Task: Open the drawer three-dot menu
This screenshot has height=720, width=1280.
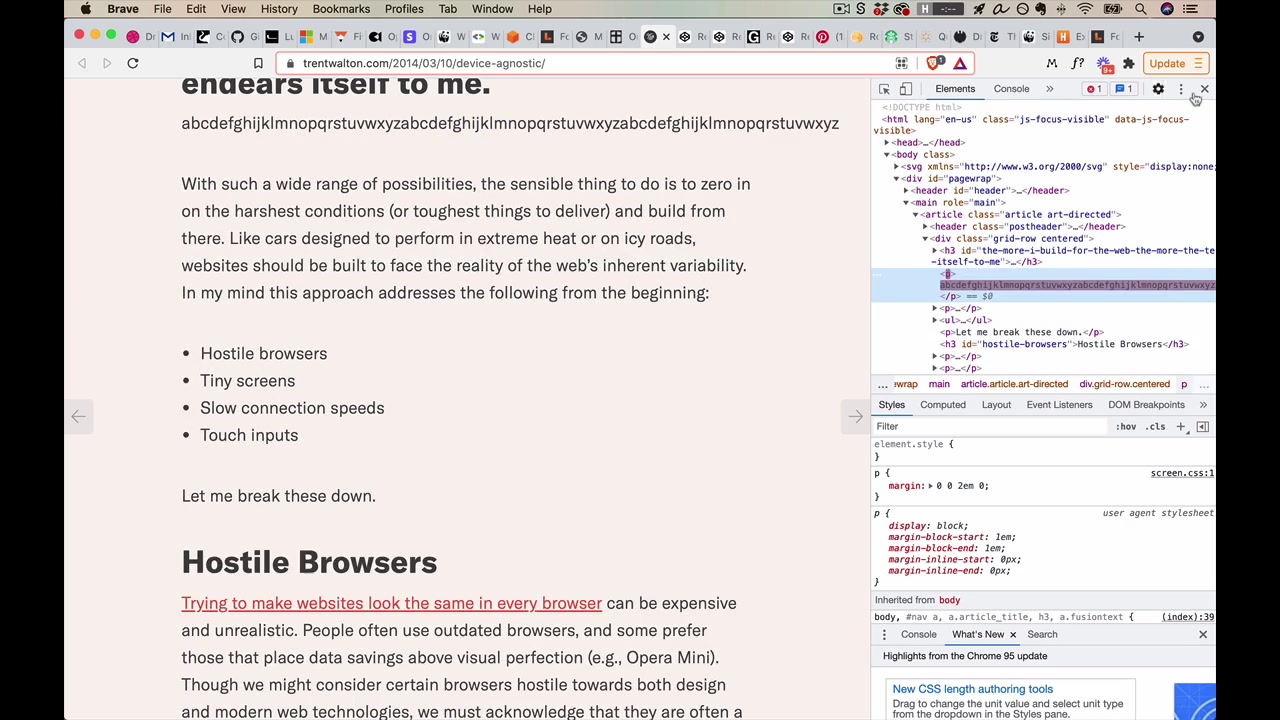Action: pyautogui.click(x=884, y=635)
